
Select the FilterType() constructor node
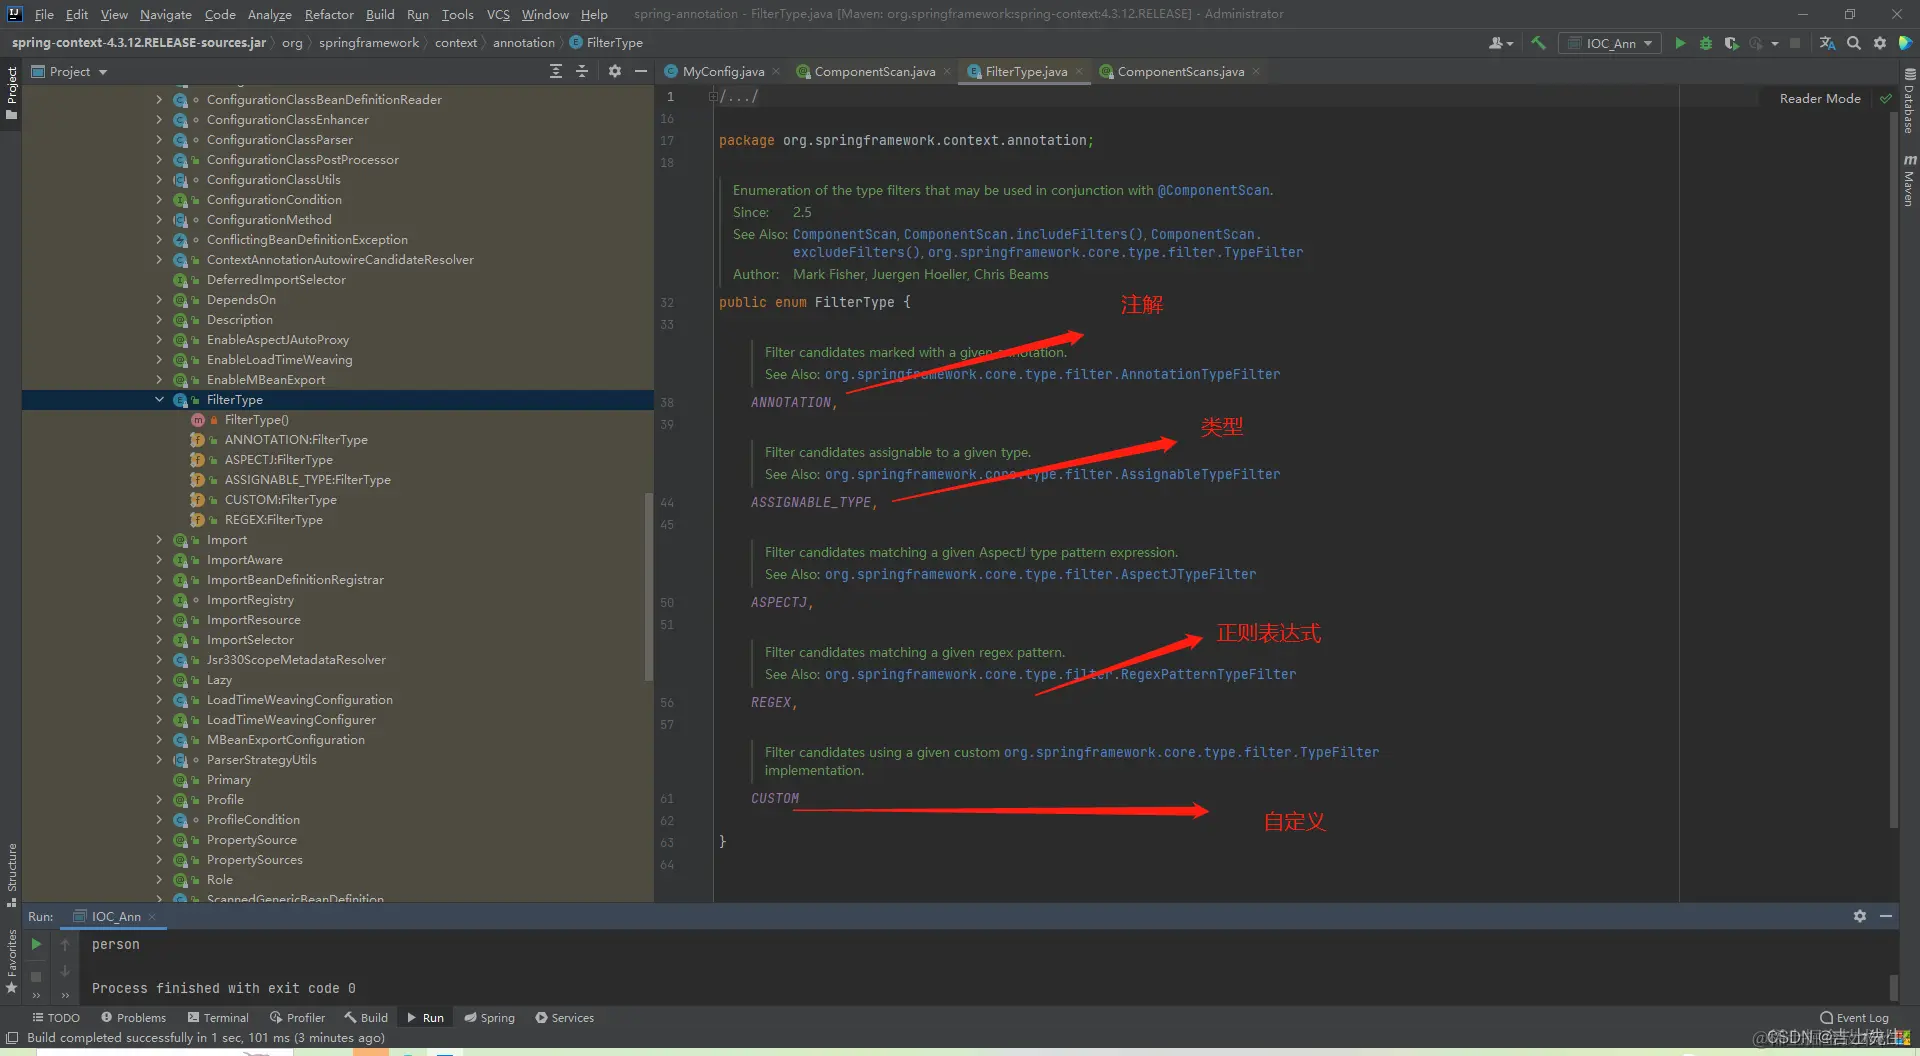256,419
